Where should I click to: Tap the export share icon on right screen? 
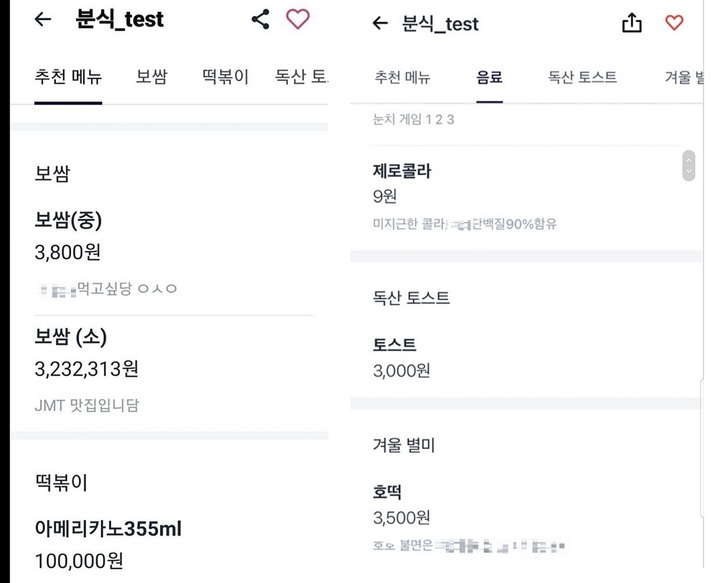click(632, 22)
